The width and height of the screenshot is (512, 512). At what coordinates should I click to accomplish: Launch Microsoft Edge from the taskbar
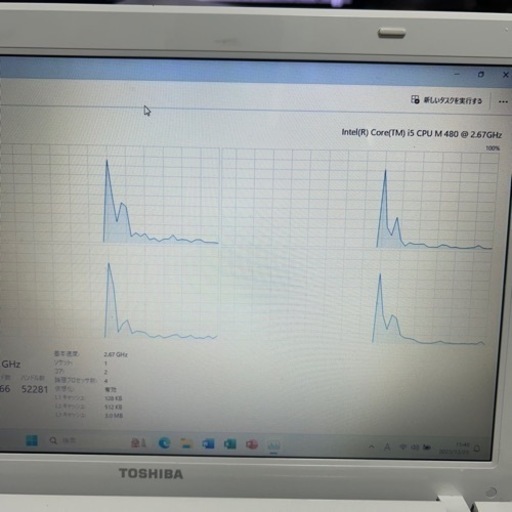[164, 443]
